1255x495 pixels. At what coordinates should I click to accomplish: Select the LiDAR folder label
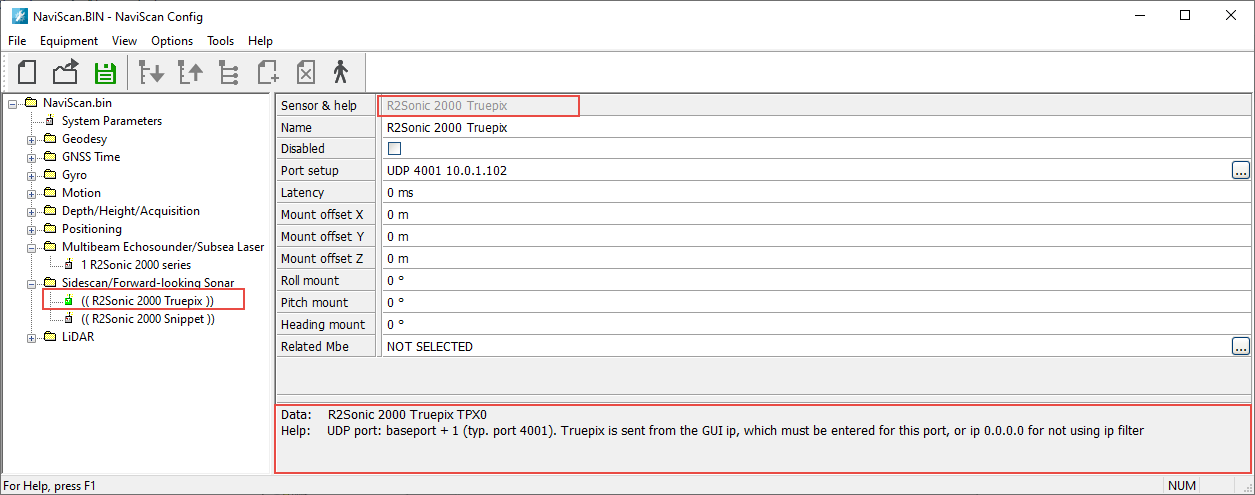(78, 337)
